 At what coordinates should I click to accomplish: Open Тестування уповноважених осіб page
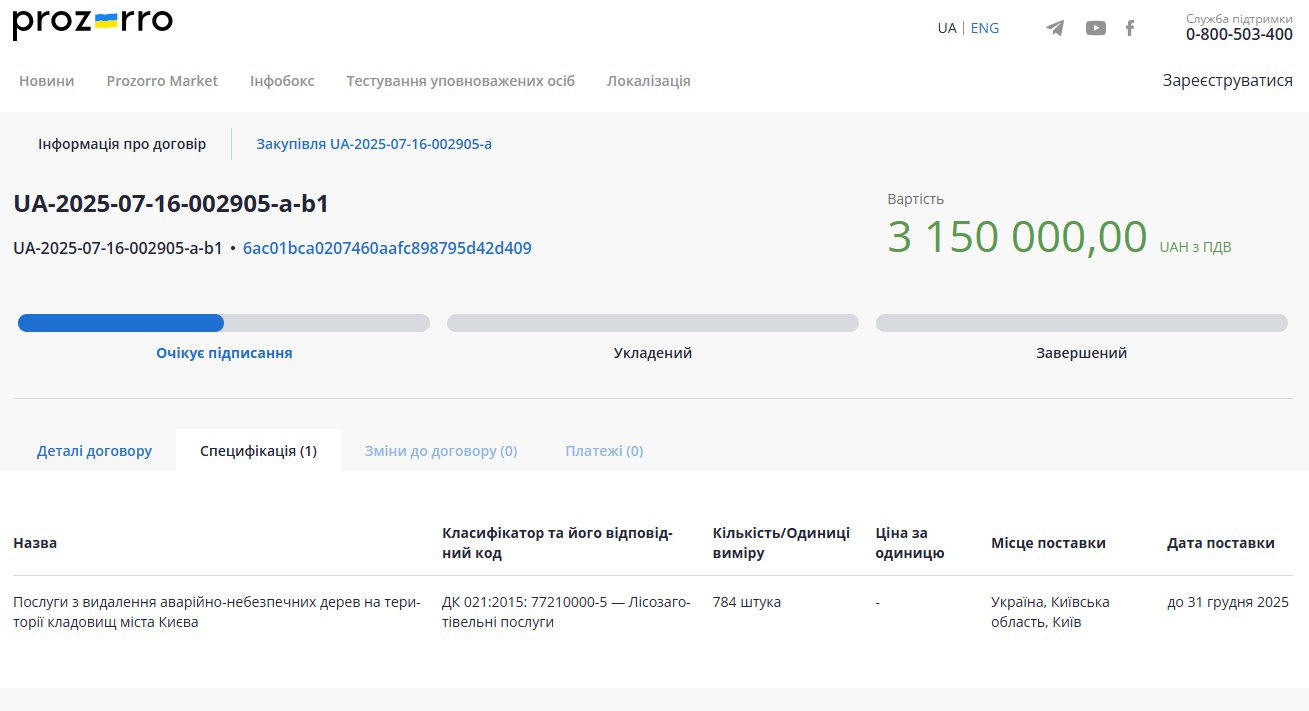click(x=460, y=81)
